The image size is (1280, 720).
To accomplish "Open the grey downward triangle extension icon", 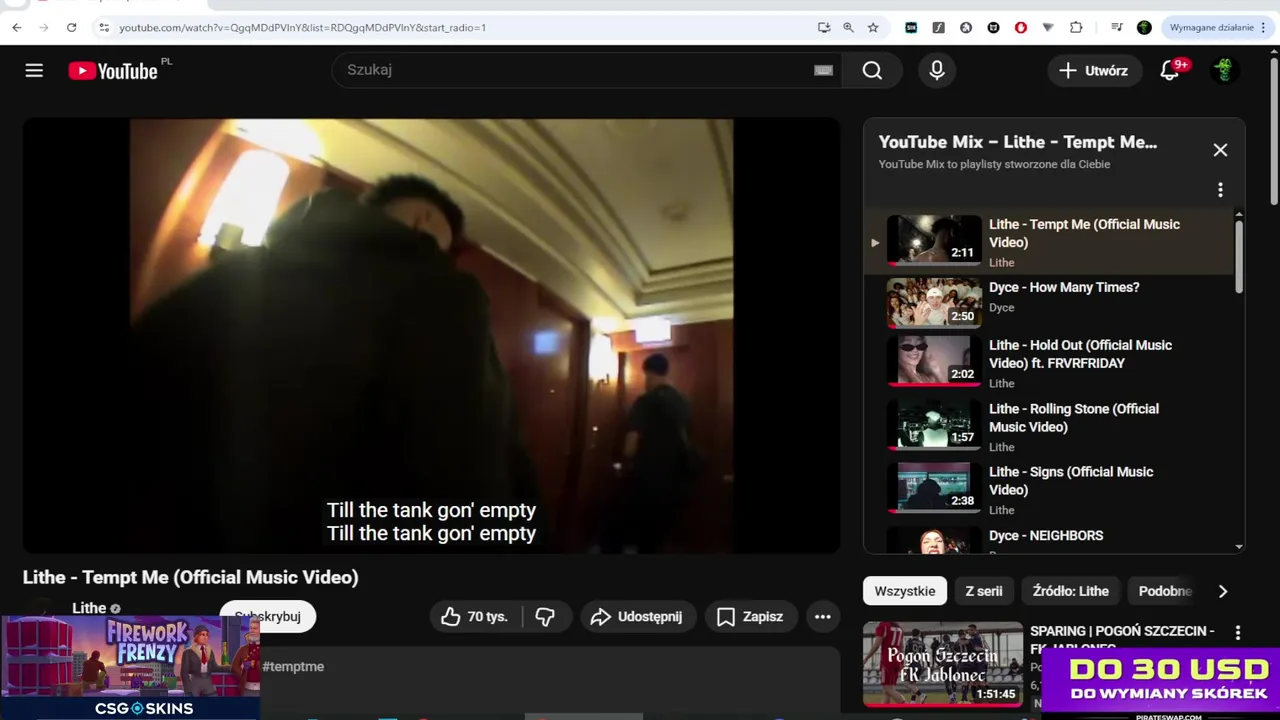I will pos(1048,27).
